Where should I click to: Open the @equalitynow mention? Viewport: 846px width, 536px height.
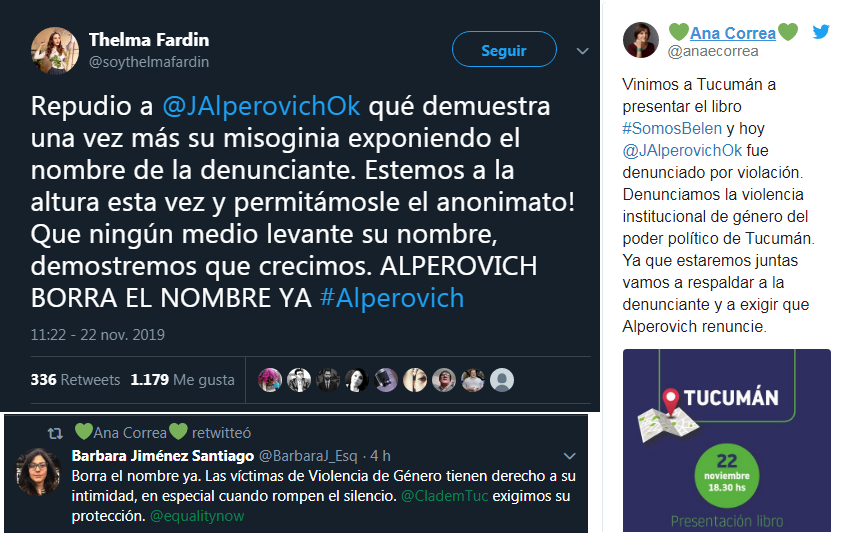click(x=197, y=516)
